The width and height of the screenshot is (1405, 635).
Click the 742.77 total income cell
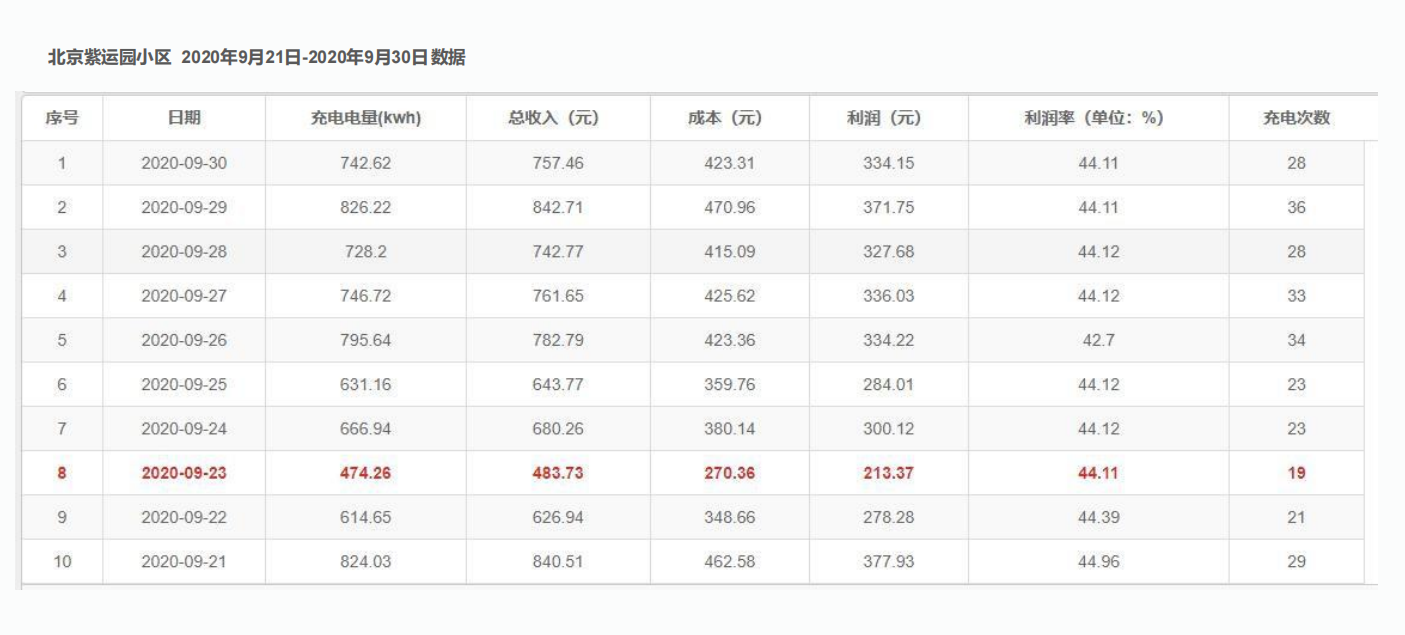[x=558, y=252]
